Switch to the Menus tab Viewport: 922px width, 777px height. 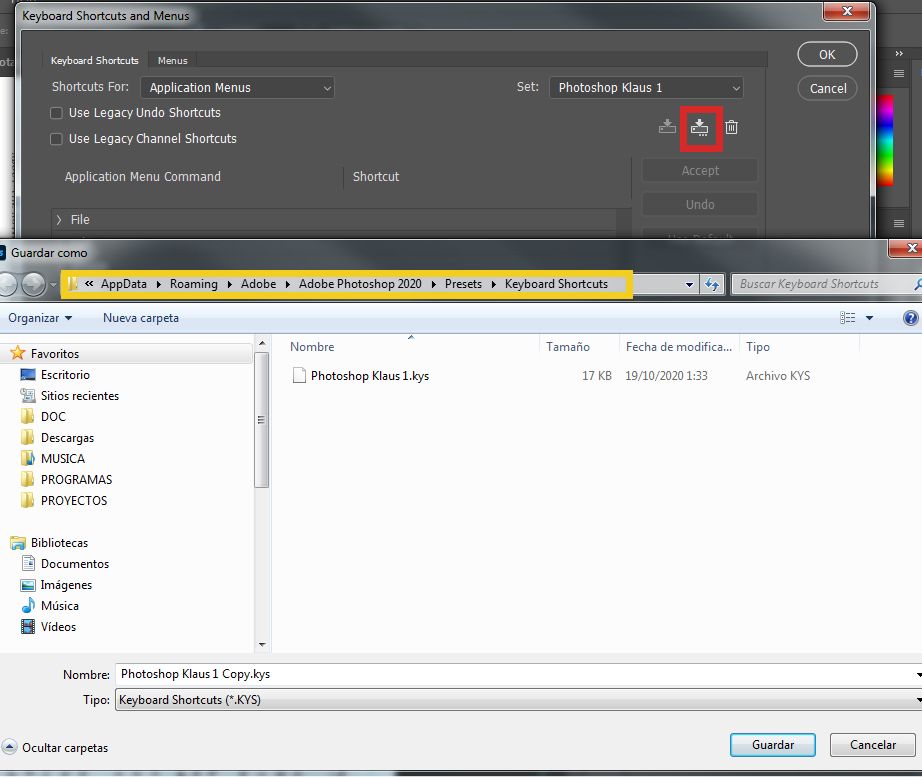tap(172, 61)
